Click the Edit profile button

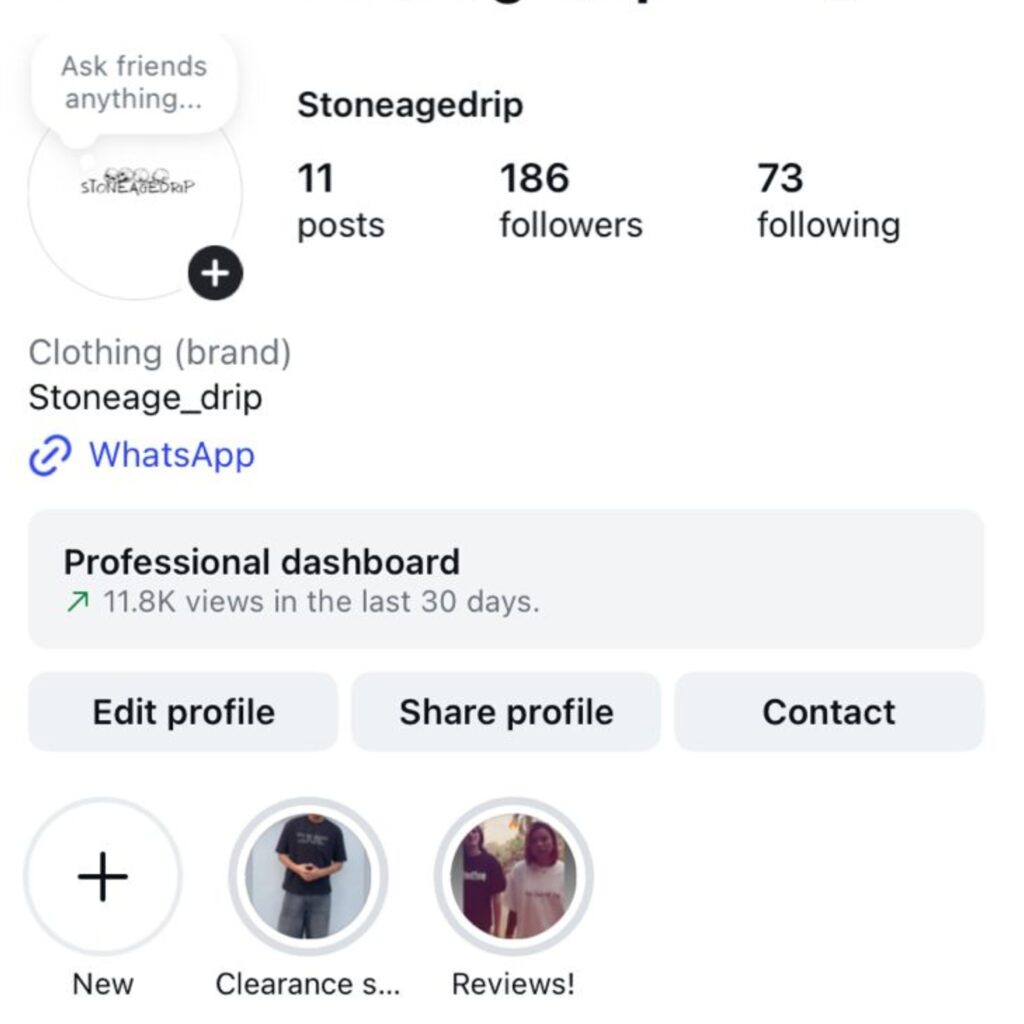click(183, 712)
